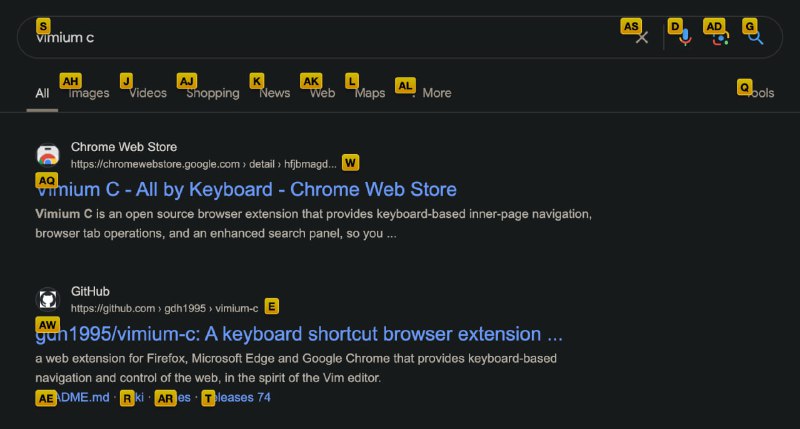Clear the search box with the X icon

click(x=642, y=37)
